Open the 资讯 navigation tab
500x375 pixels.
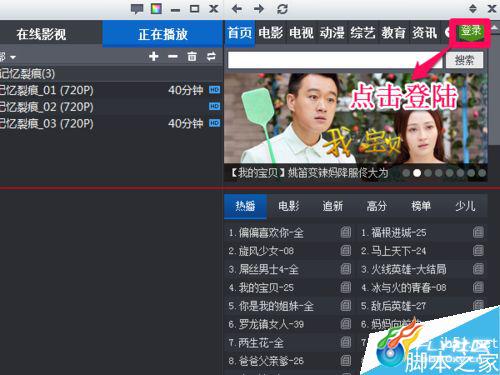[424, 33]
